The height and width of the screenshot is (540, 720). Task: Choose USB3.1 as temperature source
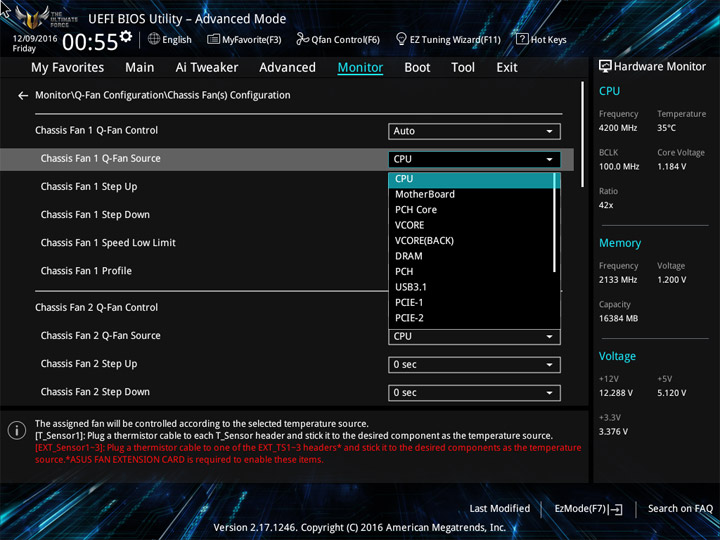pyautogui.click(x=471, y=287)
